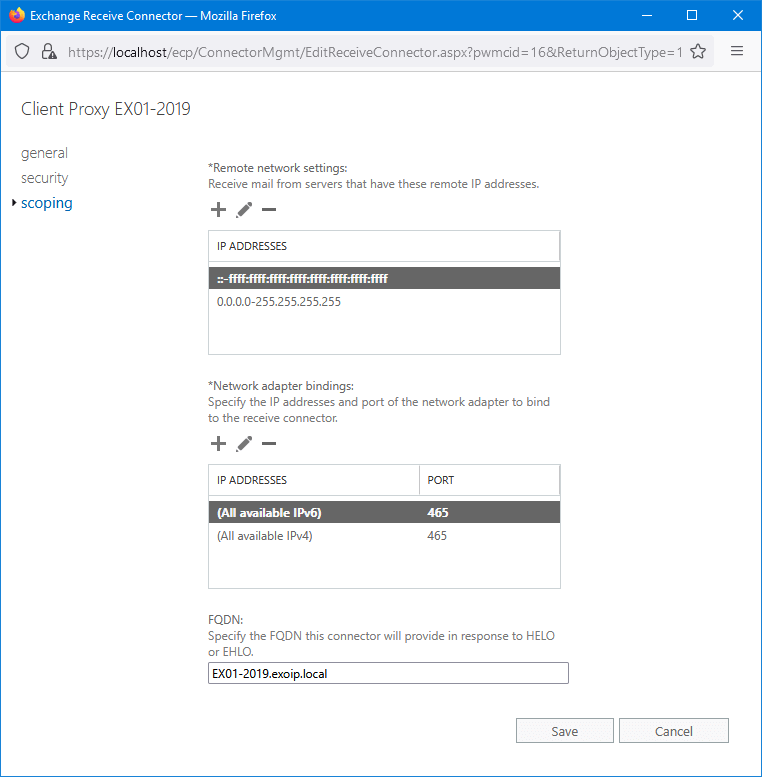
Task: Cancel editing the receive connector
Action: [673, 731]
